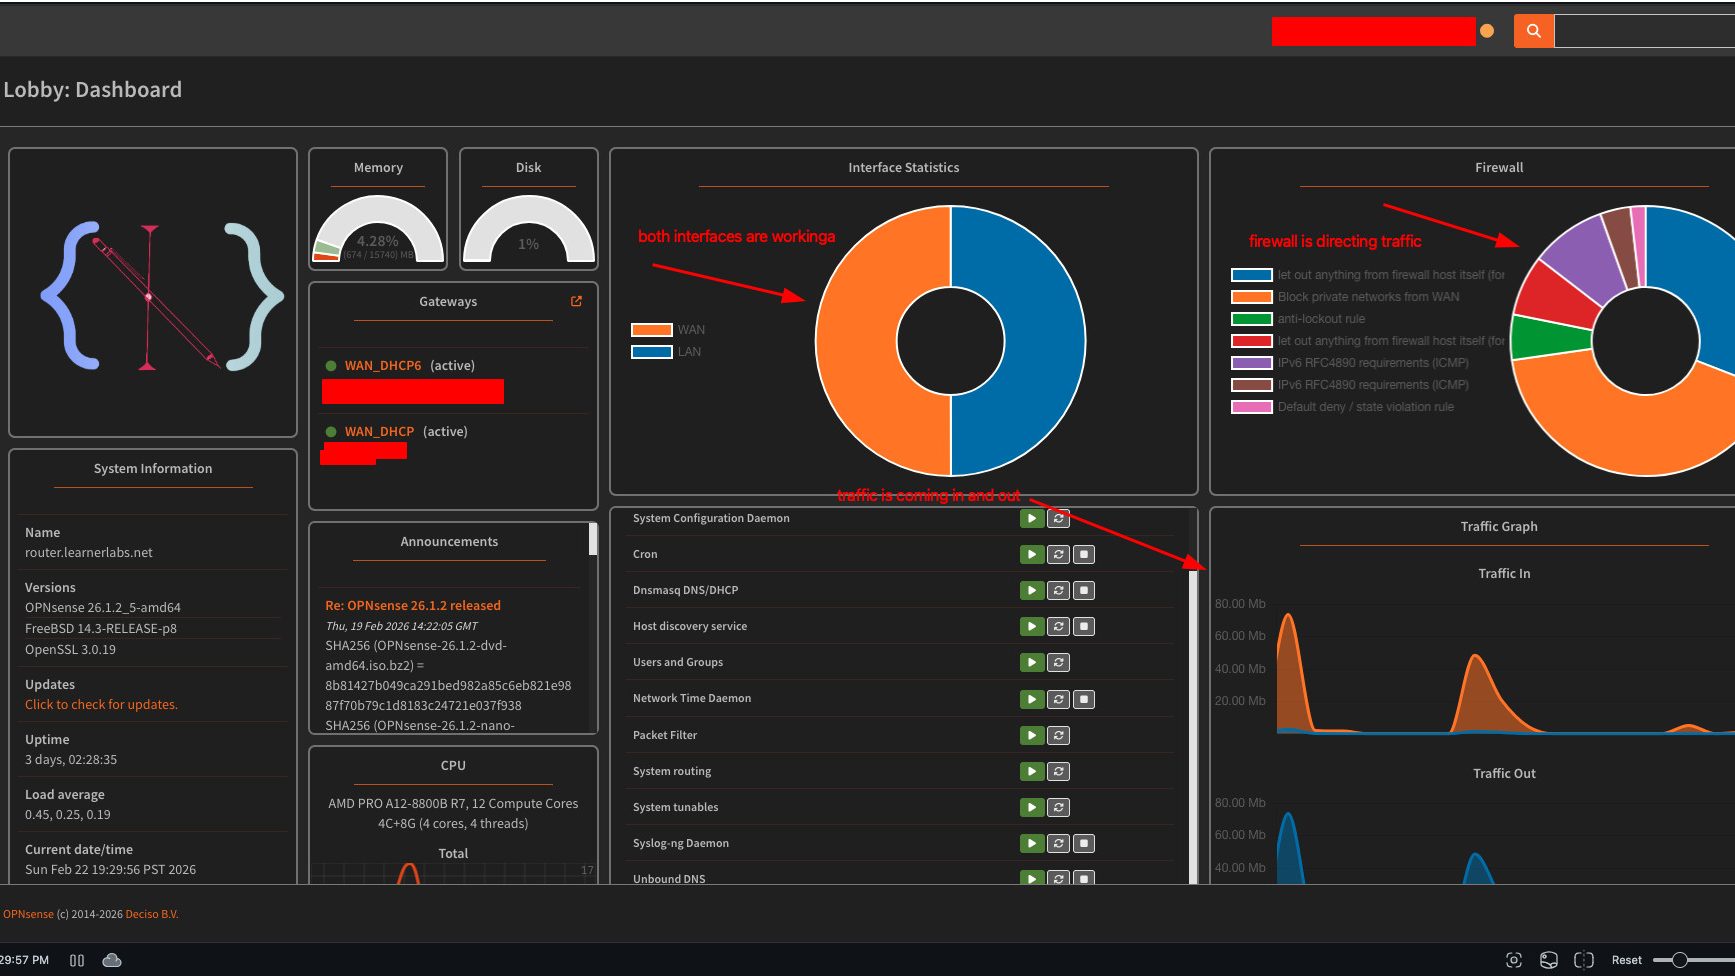Click 'Click to check for updates' link
This screenshot has height=976, width=1735.
101,705
